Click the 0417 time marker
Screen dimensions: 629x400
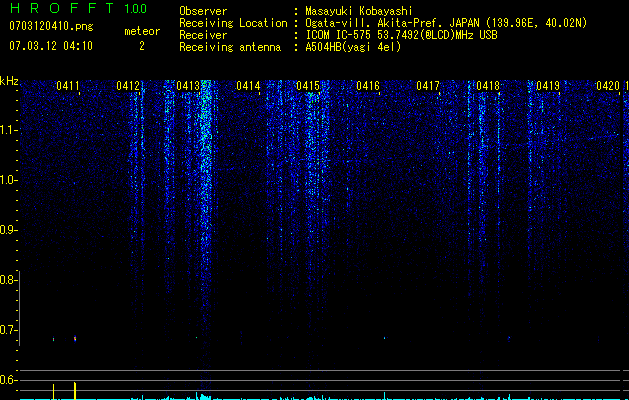pos(428,86)
